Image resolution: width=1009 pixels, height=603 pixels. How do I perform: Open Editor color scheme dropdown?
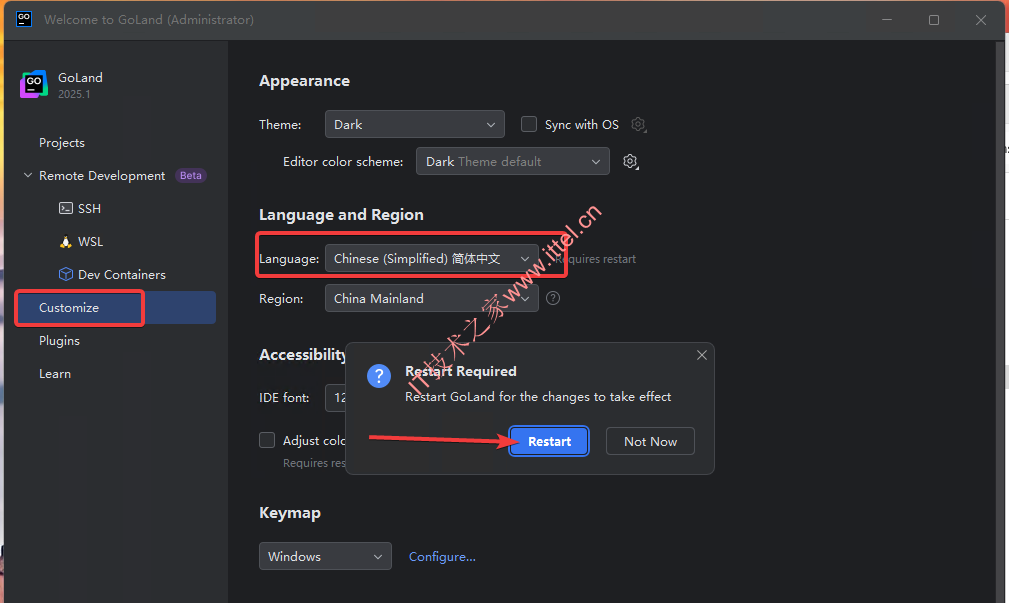[513, 162]
